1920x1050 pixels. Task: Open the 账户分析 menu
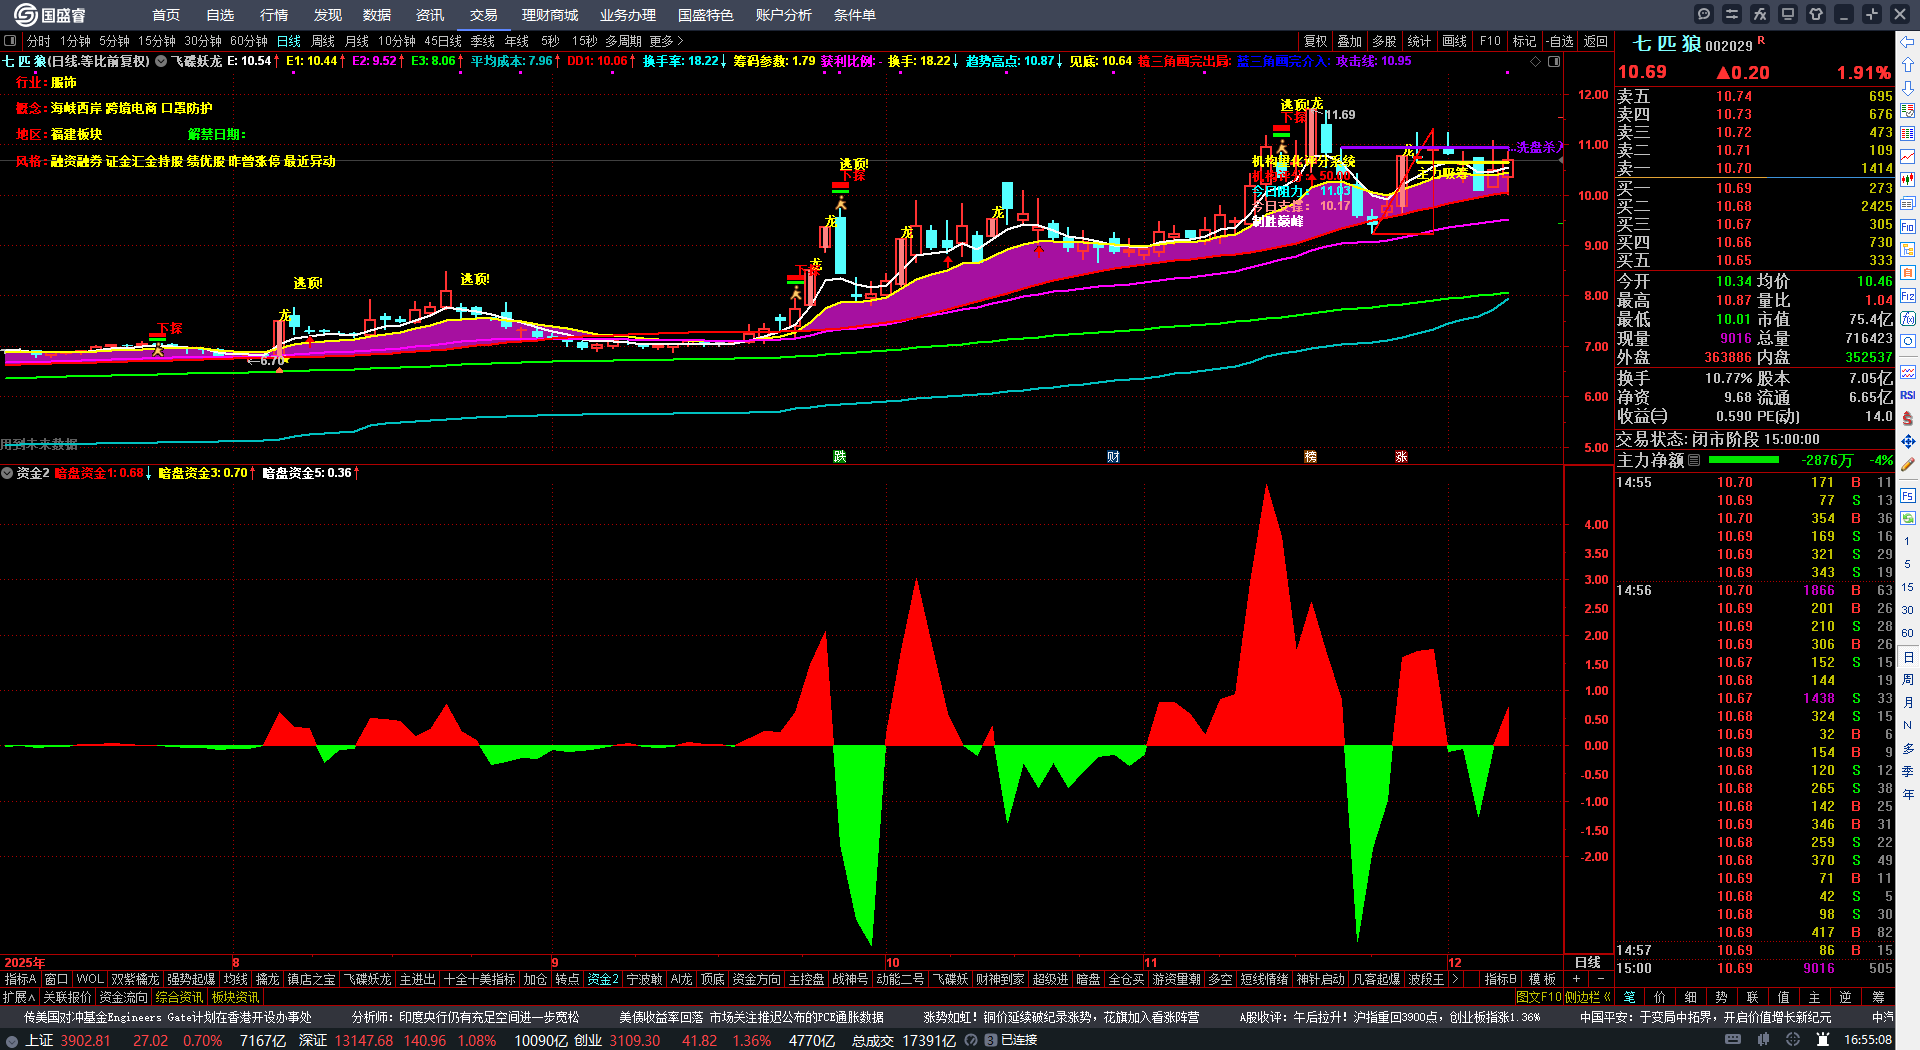(784, 15)
